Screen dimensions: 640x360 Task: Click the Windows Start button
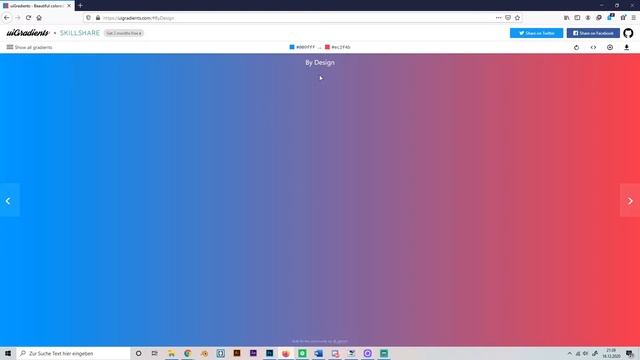(8, 353)
